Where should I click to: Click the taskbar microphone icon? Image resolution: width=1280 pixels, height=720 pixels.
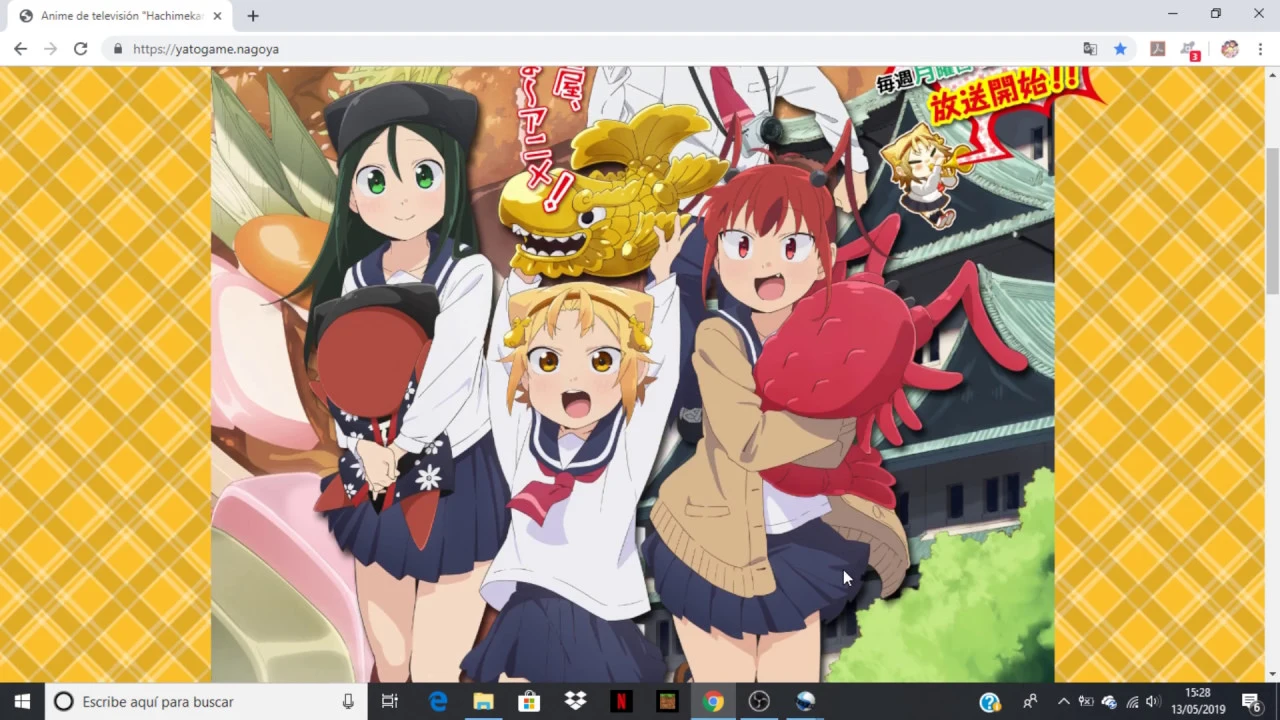[x=348, y=702]
